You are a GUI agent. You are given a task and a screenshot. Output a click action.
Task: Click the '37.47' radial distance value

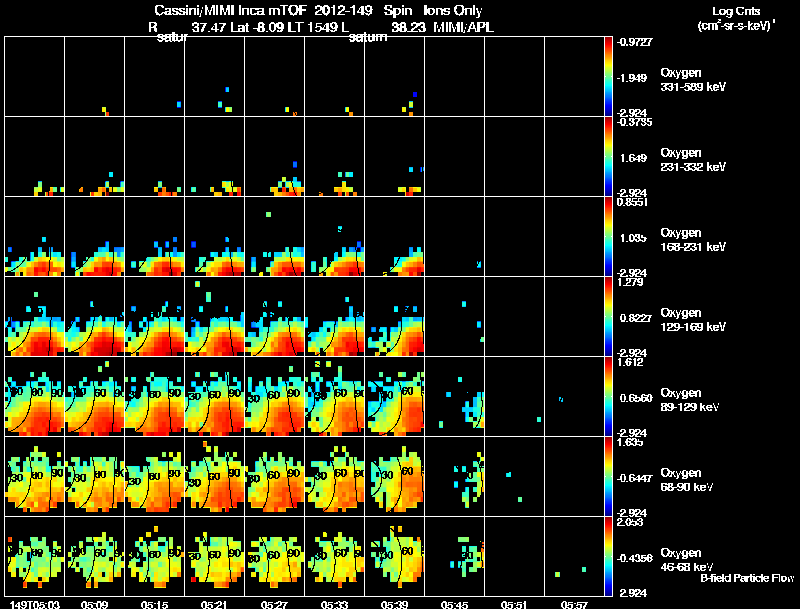(209, 27)
